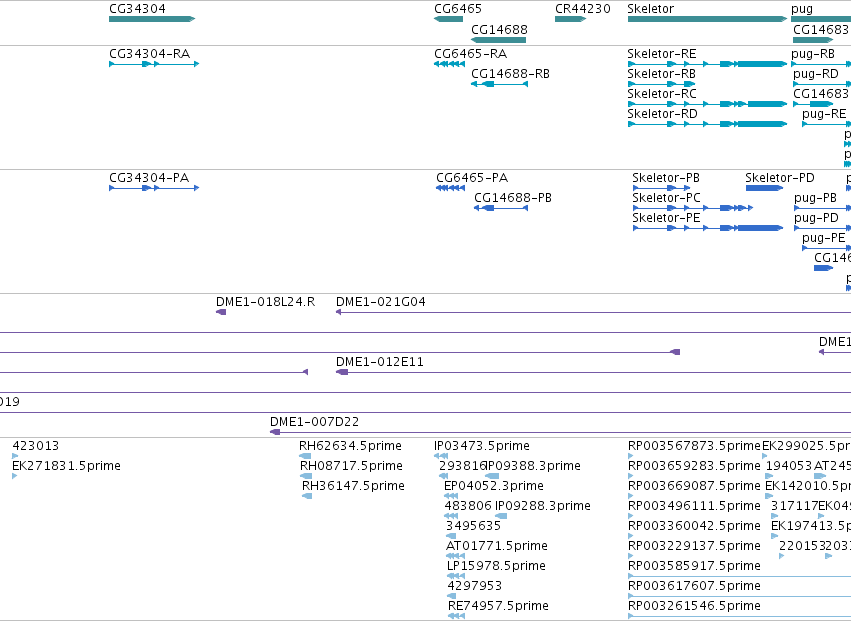Select the Skeletor-PC protein feature
The width and height of the screenshot is (851, 621).
[x=693, y=208]
